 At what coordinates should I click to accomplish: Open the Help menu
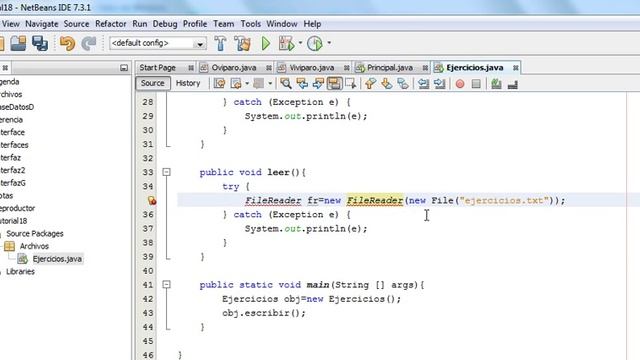312,24
